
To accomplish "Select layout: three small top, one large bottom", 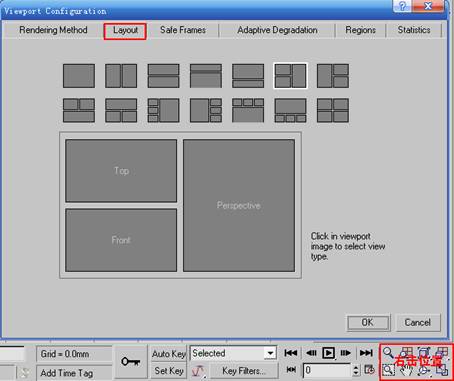I will pyautogui.click(x=248, y=110).
